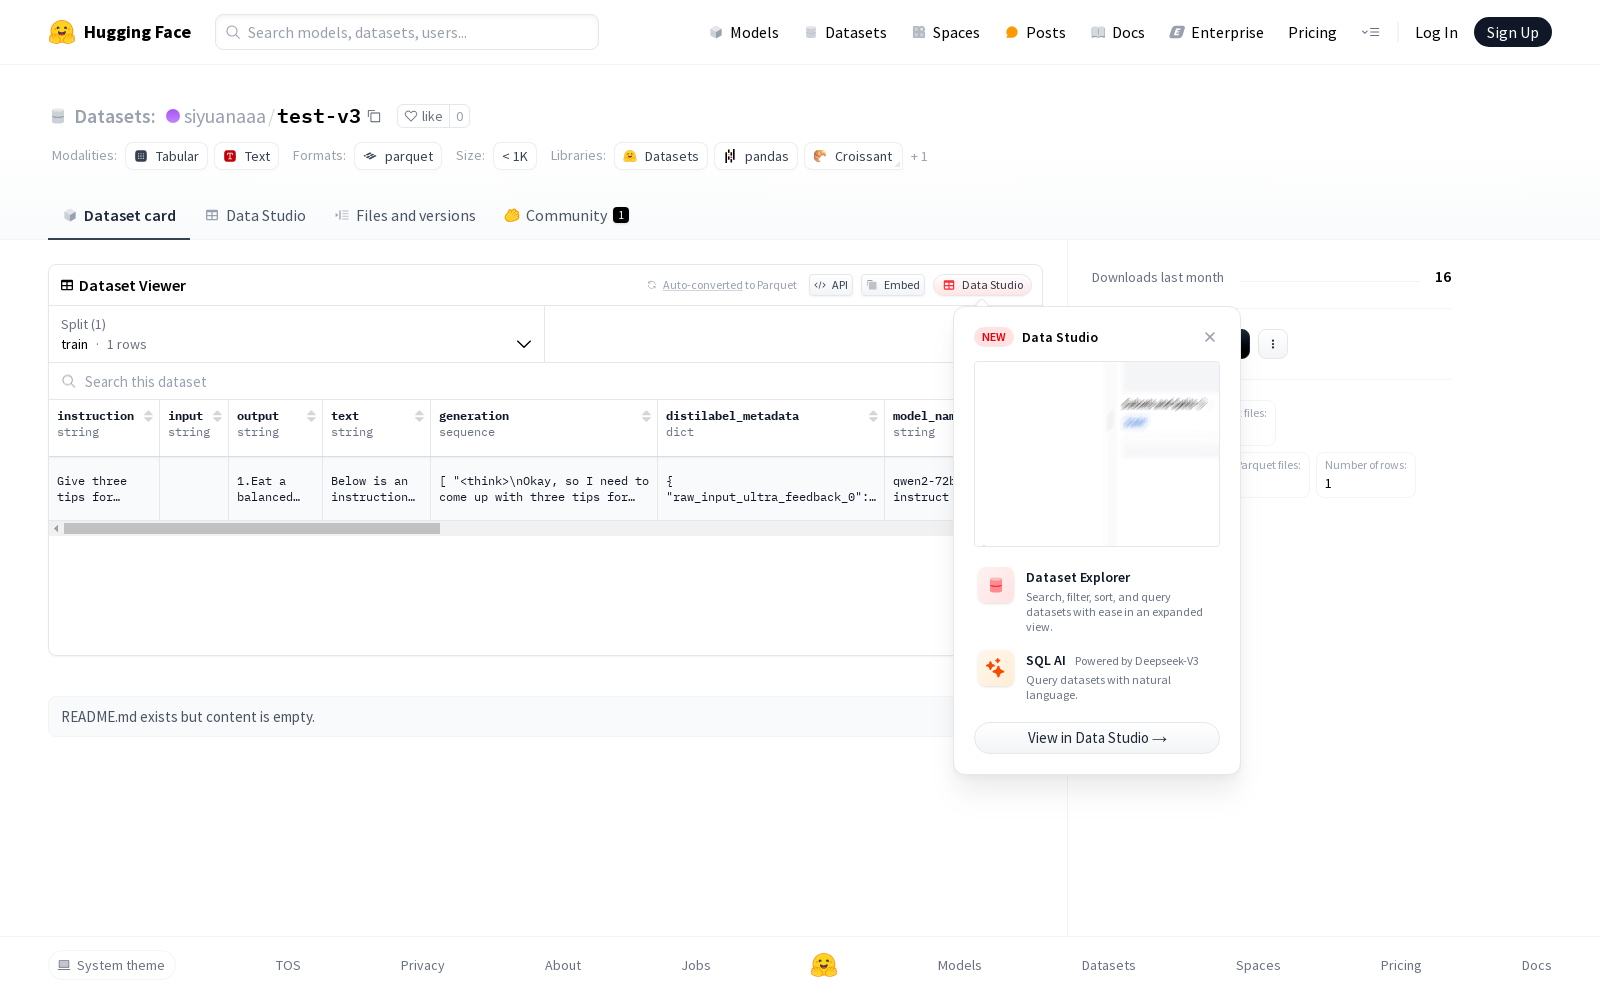Open Enterprise in top navigation
Screen dimensions: 1600x1000
pyautogui.click(x=1216, y=32)
